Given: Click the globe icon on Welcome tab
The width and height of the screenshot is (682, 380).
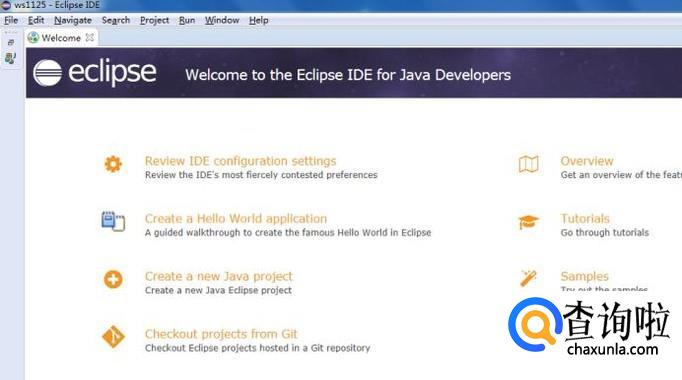Looking at the screenshot, I should (33, 37).
